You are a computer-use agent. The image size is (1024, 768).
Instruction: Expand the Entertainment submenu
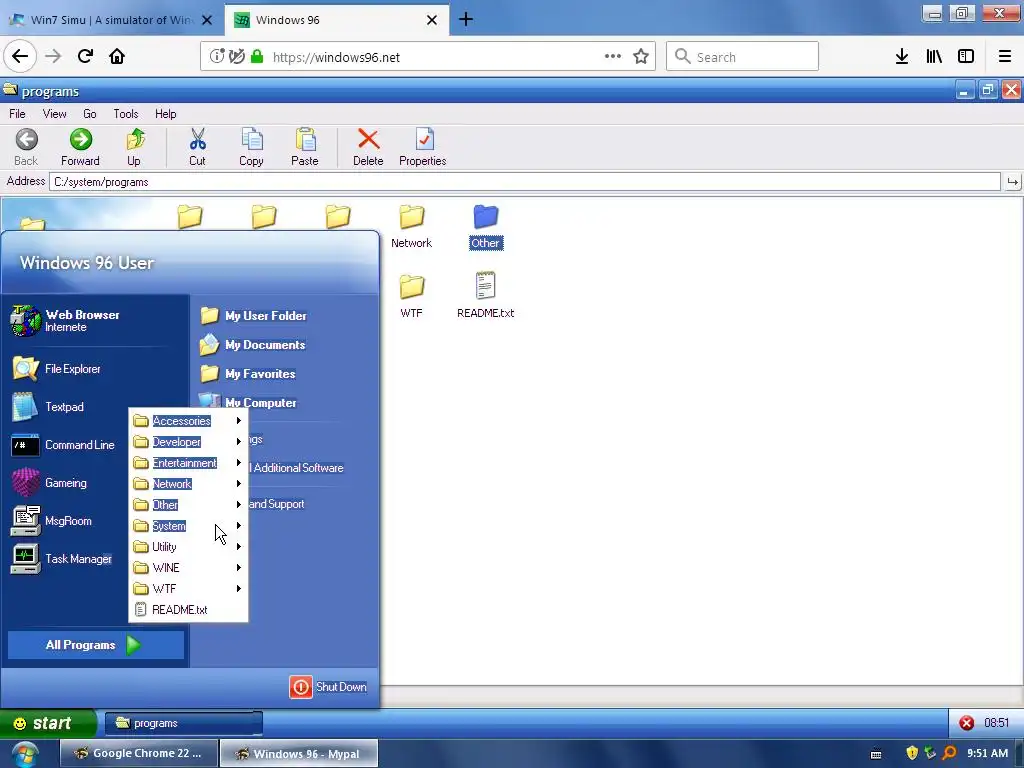tap(188, 463)
